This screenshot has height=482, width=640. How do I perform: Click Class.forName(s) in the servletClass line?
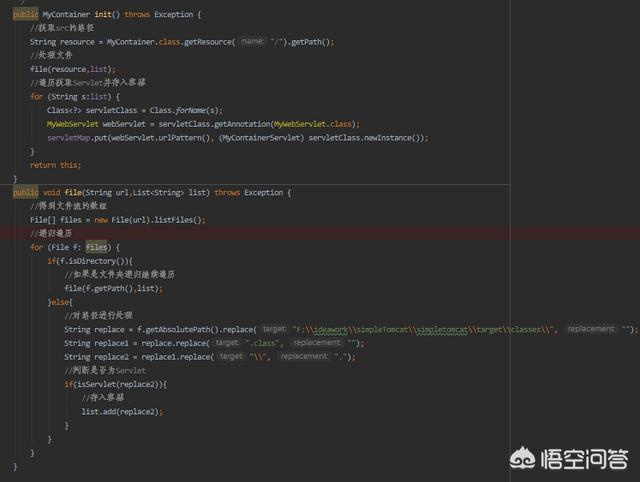(184, 111)
